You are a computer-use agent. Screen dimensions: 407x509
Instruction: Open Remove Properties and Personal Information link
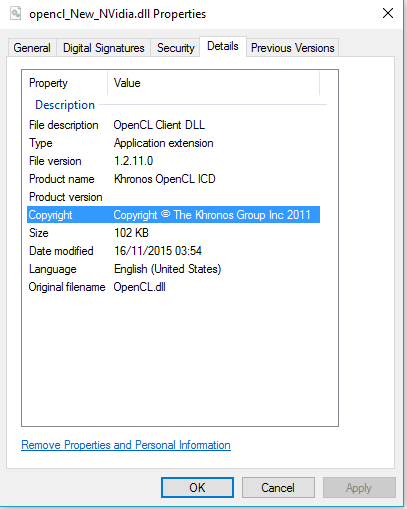click(x=126, y=445)
